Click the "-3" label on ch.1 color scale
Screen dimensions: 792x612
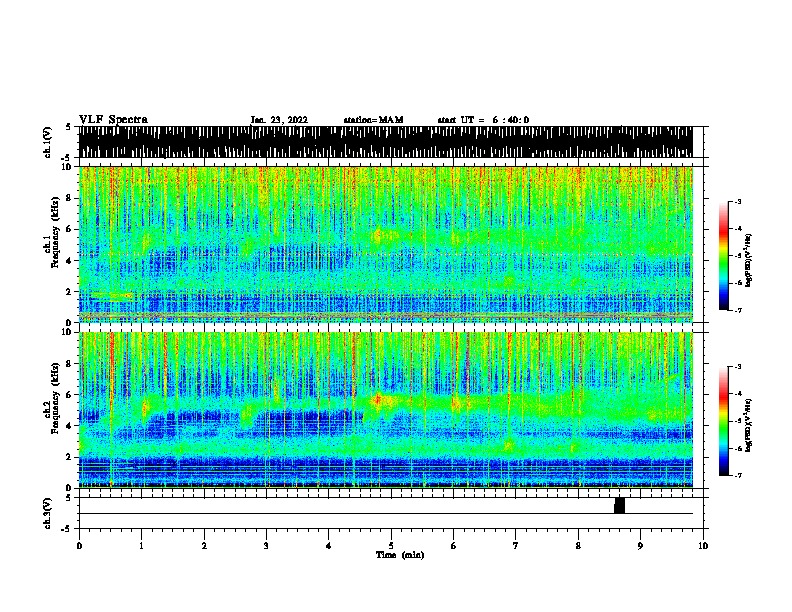[x=738, y=202]
